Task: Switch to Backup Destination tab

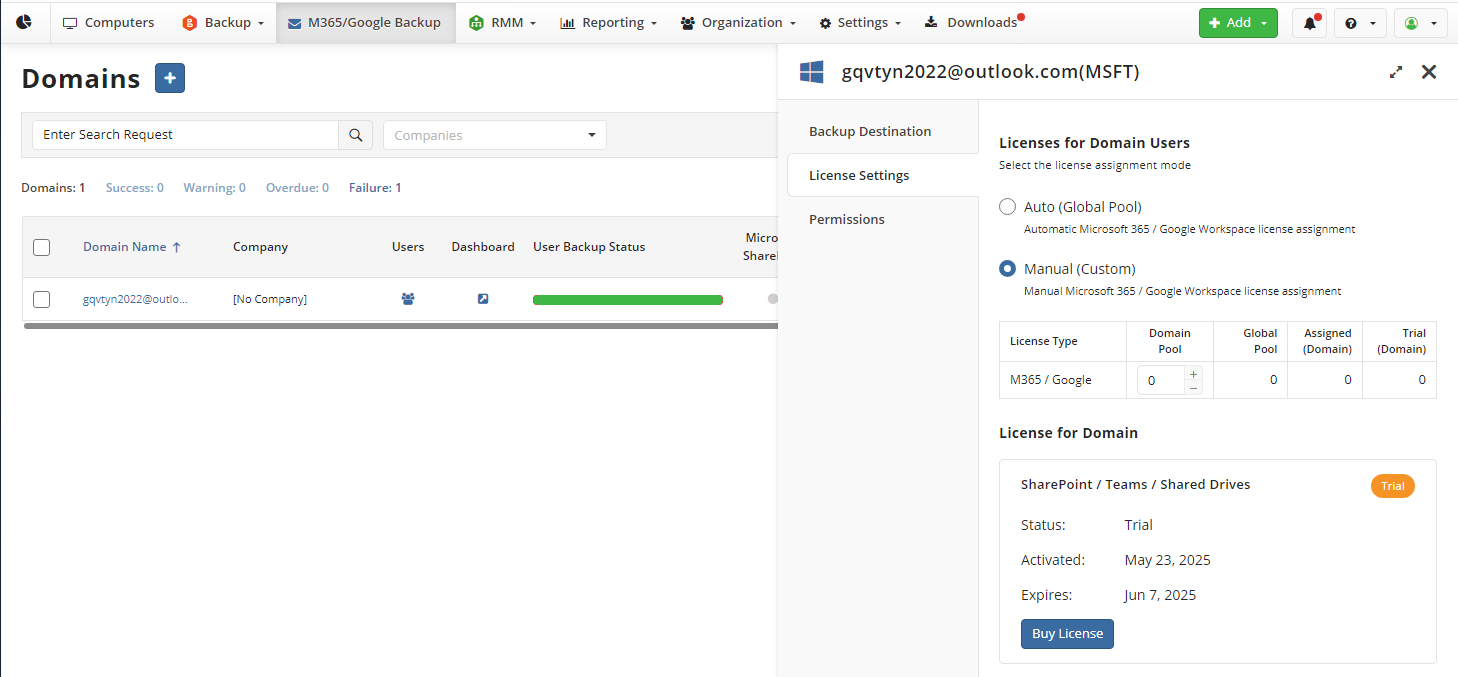Action: (x=870, y=131)
